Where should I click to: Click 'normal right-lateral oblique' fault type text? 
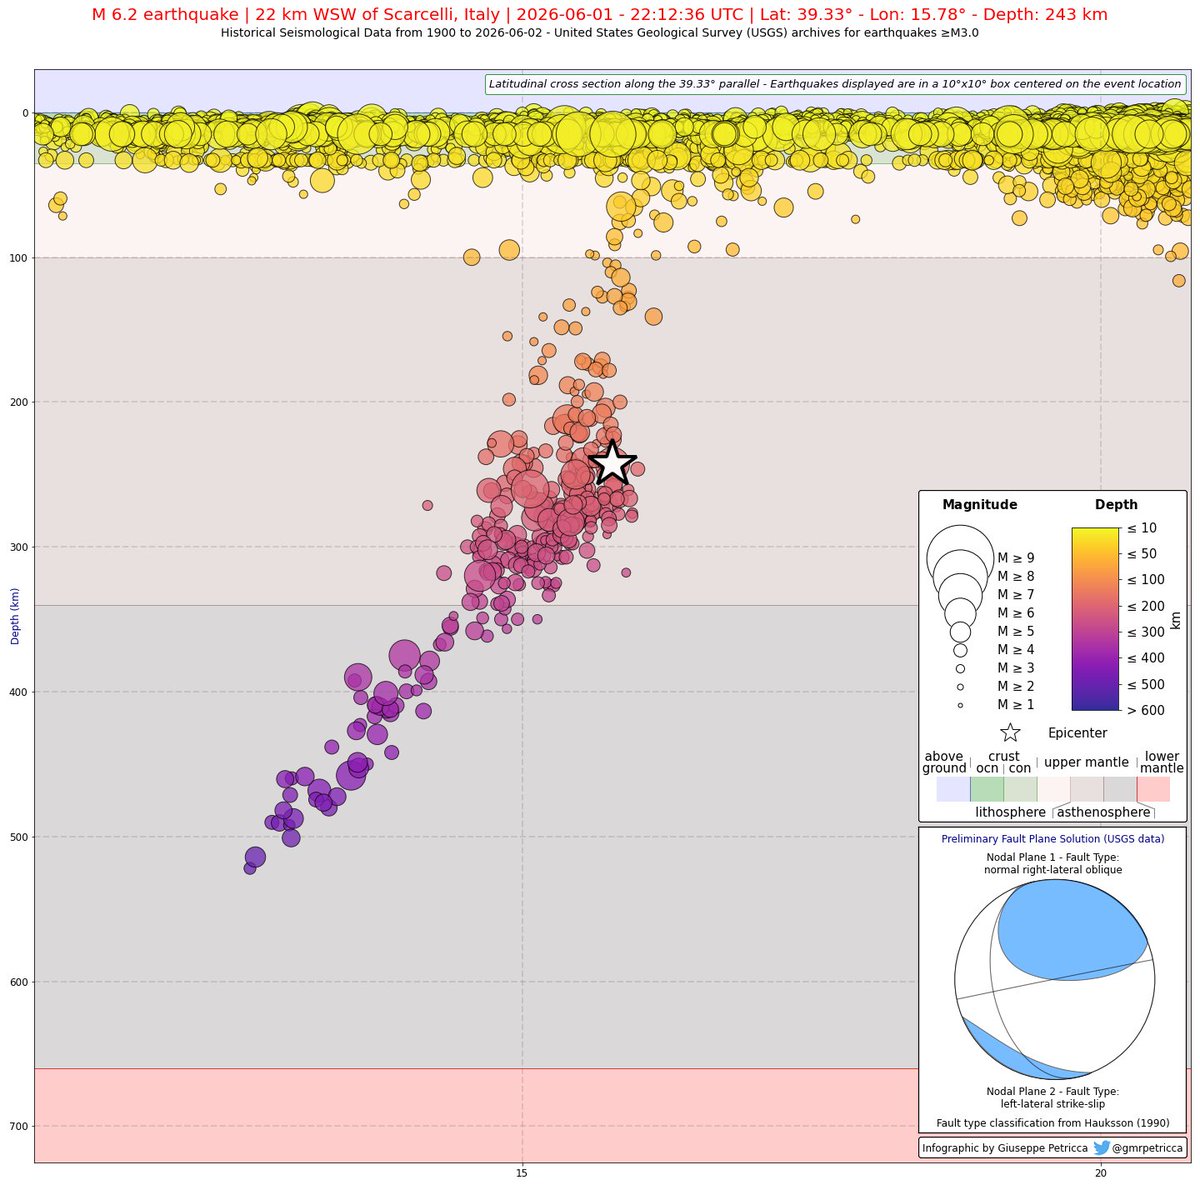point(1053,870)
